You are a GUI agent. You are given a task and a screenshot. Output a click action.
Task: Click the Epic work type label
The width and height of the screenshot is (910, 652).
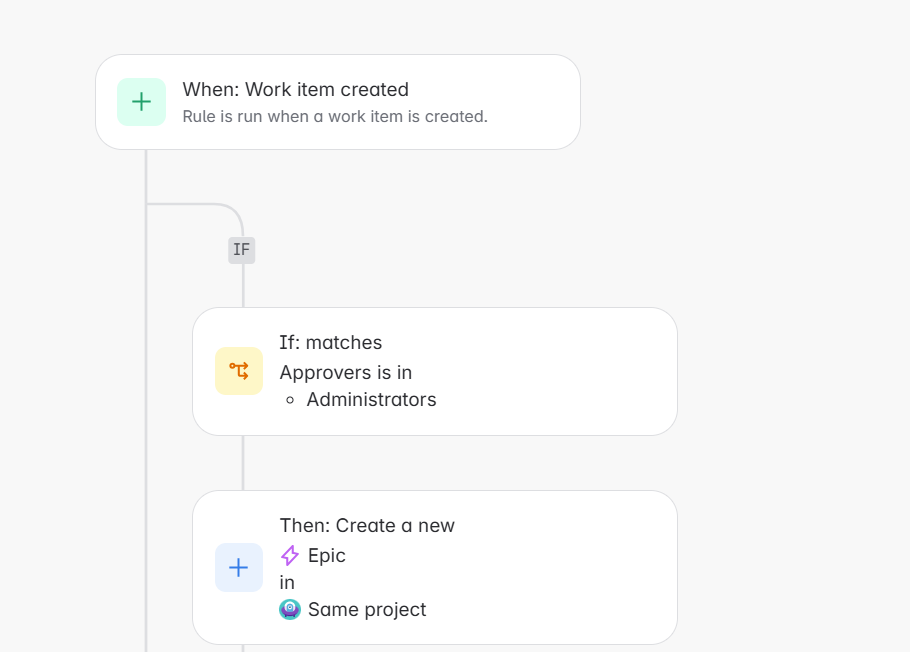point(327,556)
